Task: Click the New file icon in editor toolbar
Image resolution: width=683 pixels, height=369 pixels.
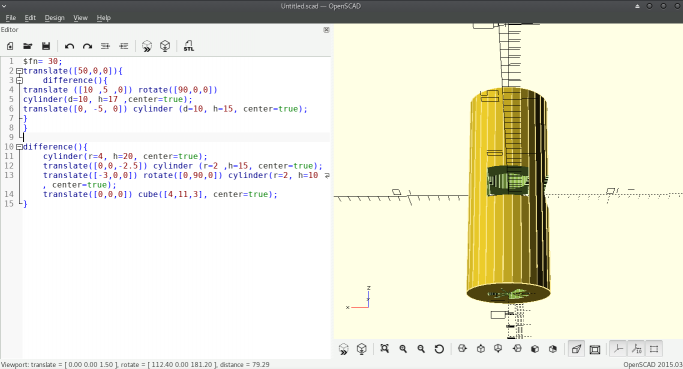Action: (x=10, y=46)
